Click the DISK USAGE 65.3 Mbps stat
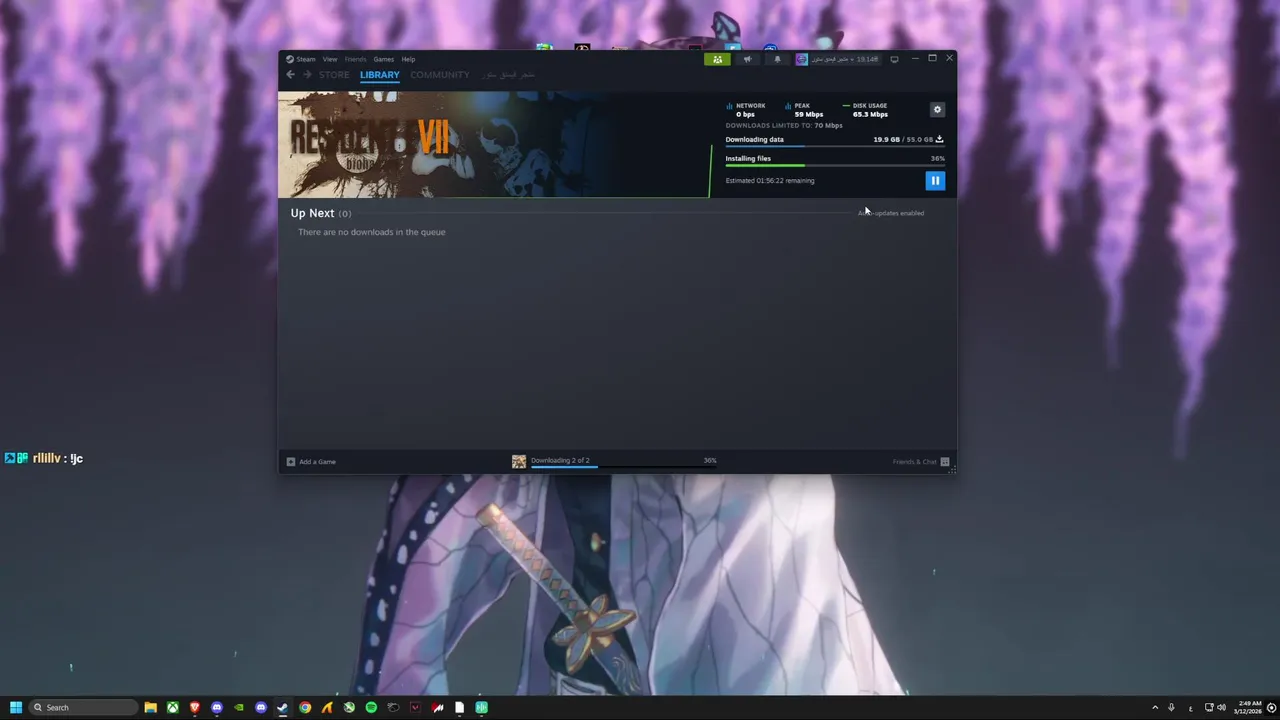The image size is (1280, 720). tap(866, 110)
